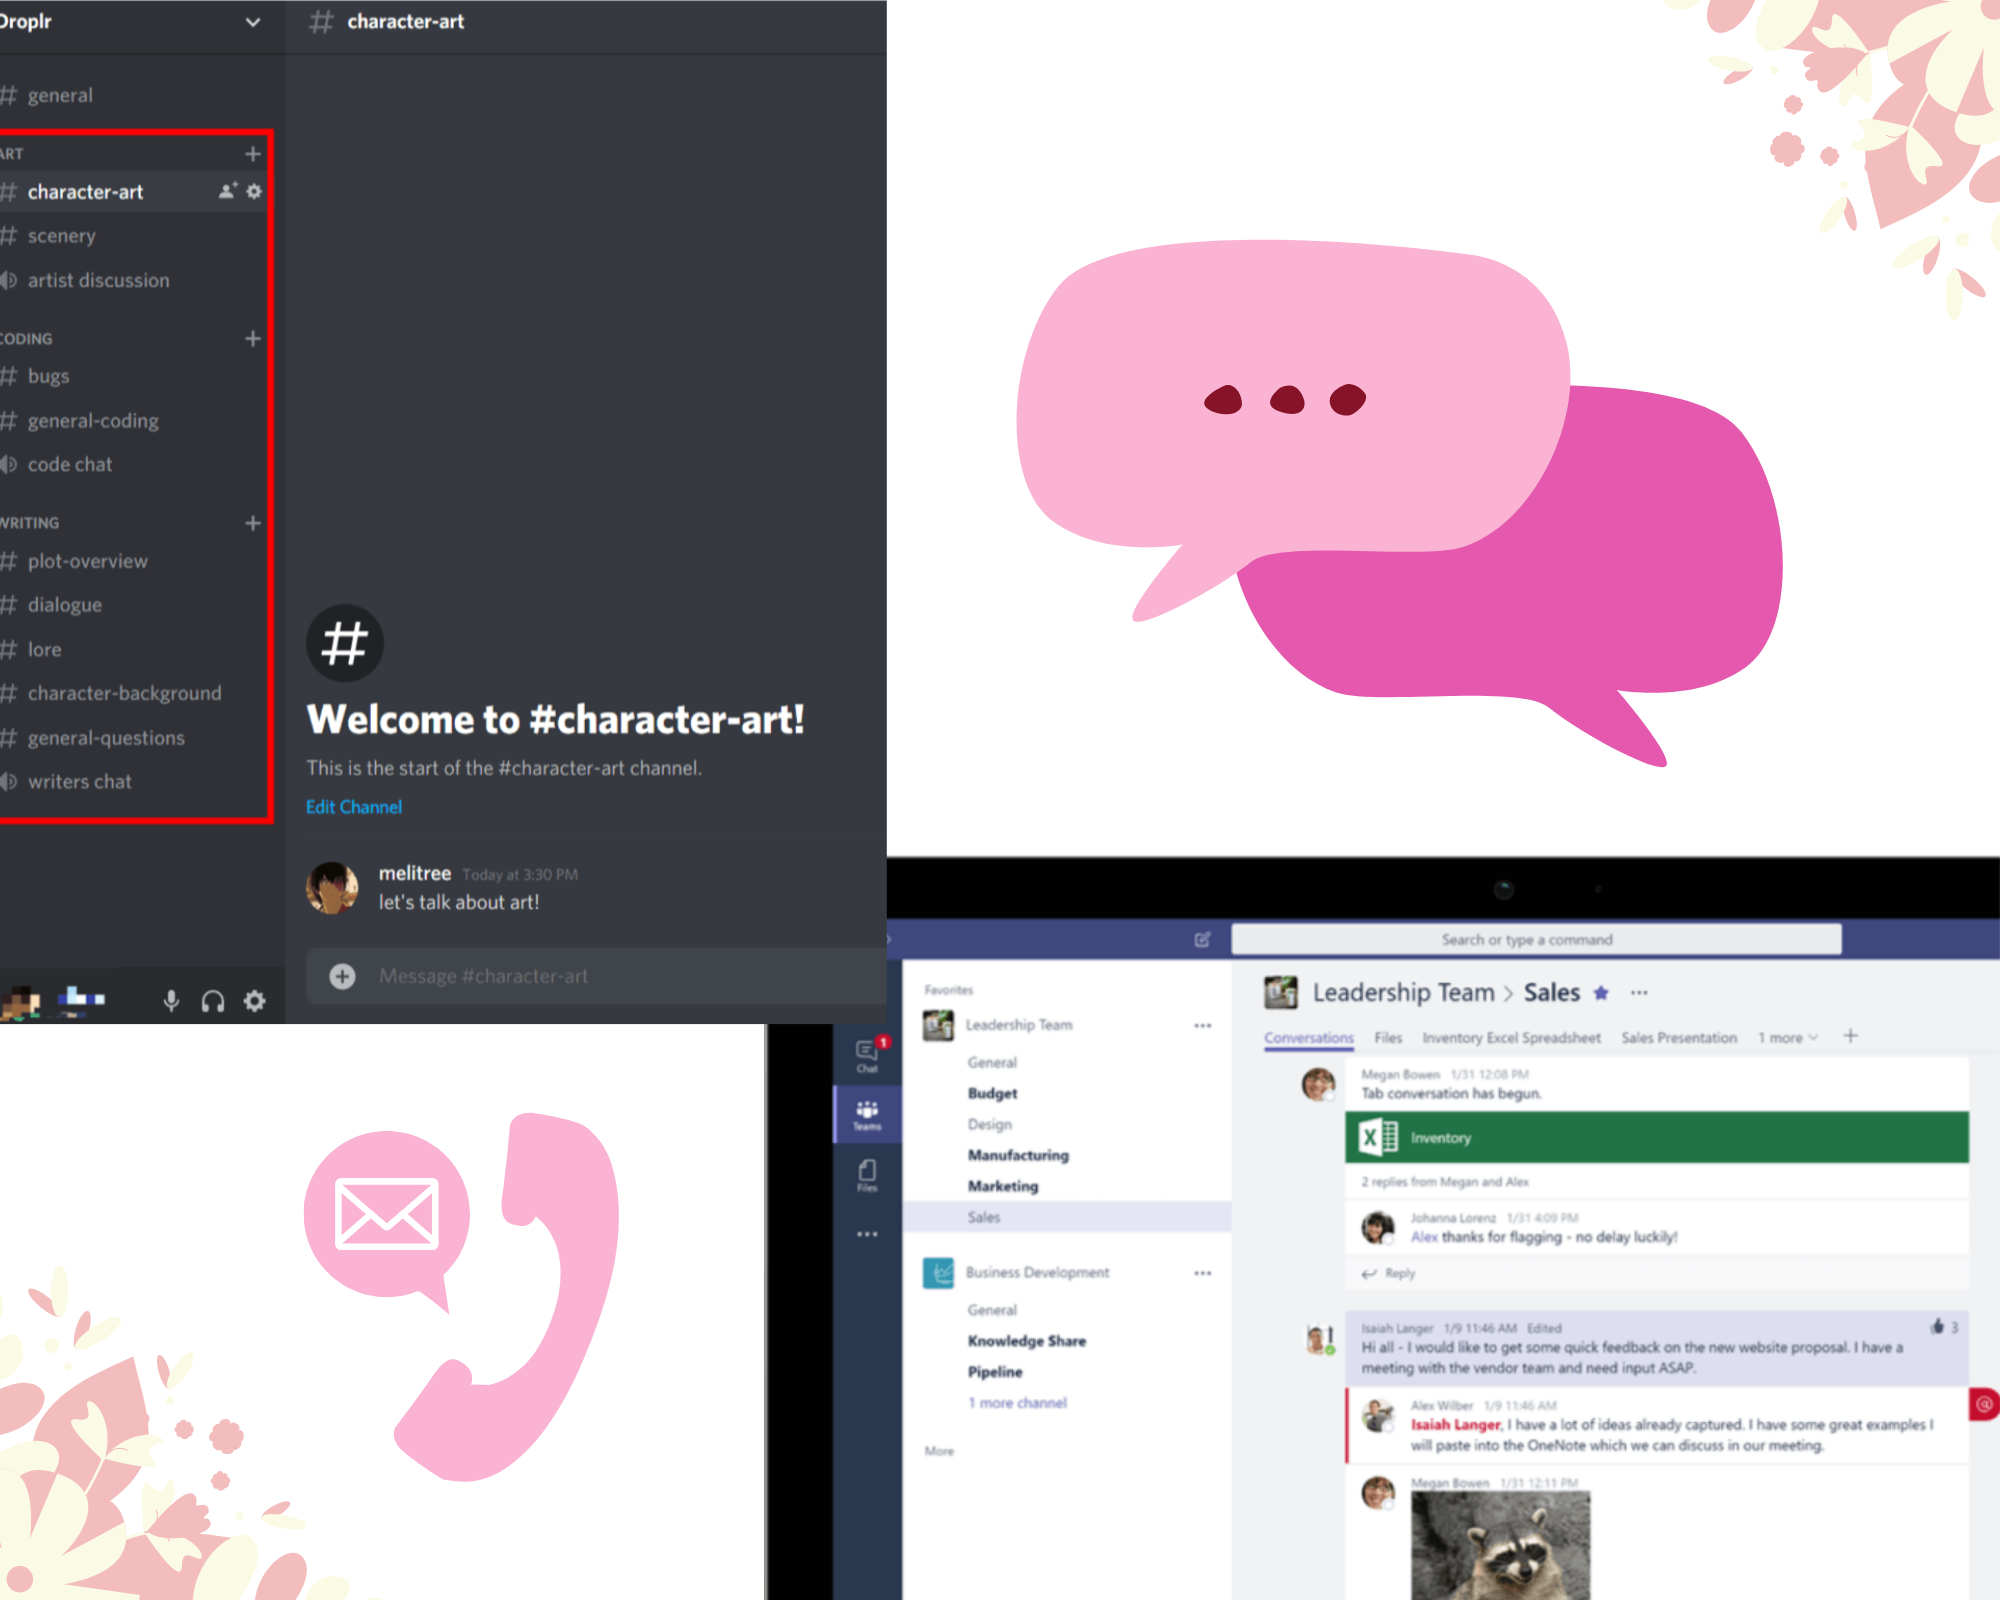2000x1600 pixels.
Task: Switch to the Files tab in Sales
Action: [x=1388, y=1038]
